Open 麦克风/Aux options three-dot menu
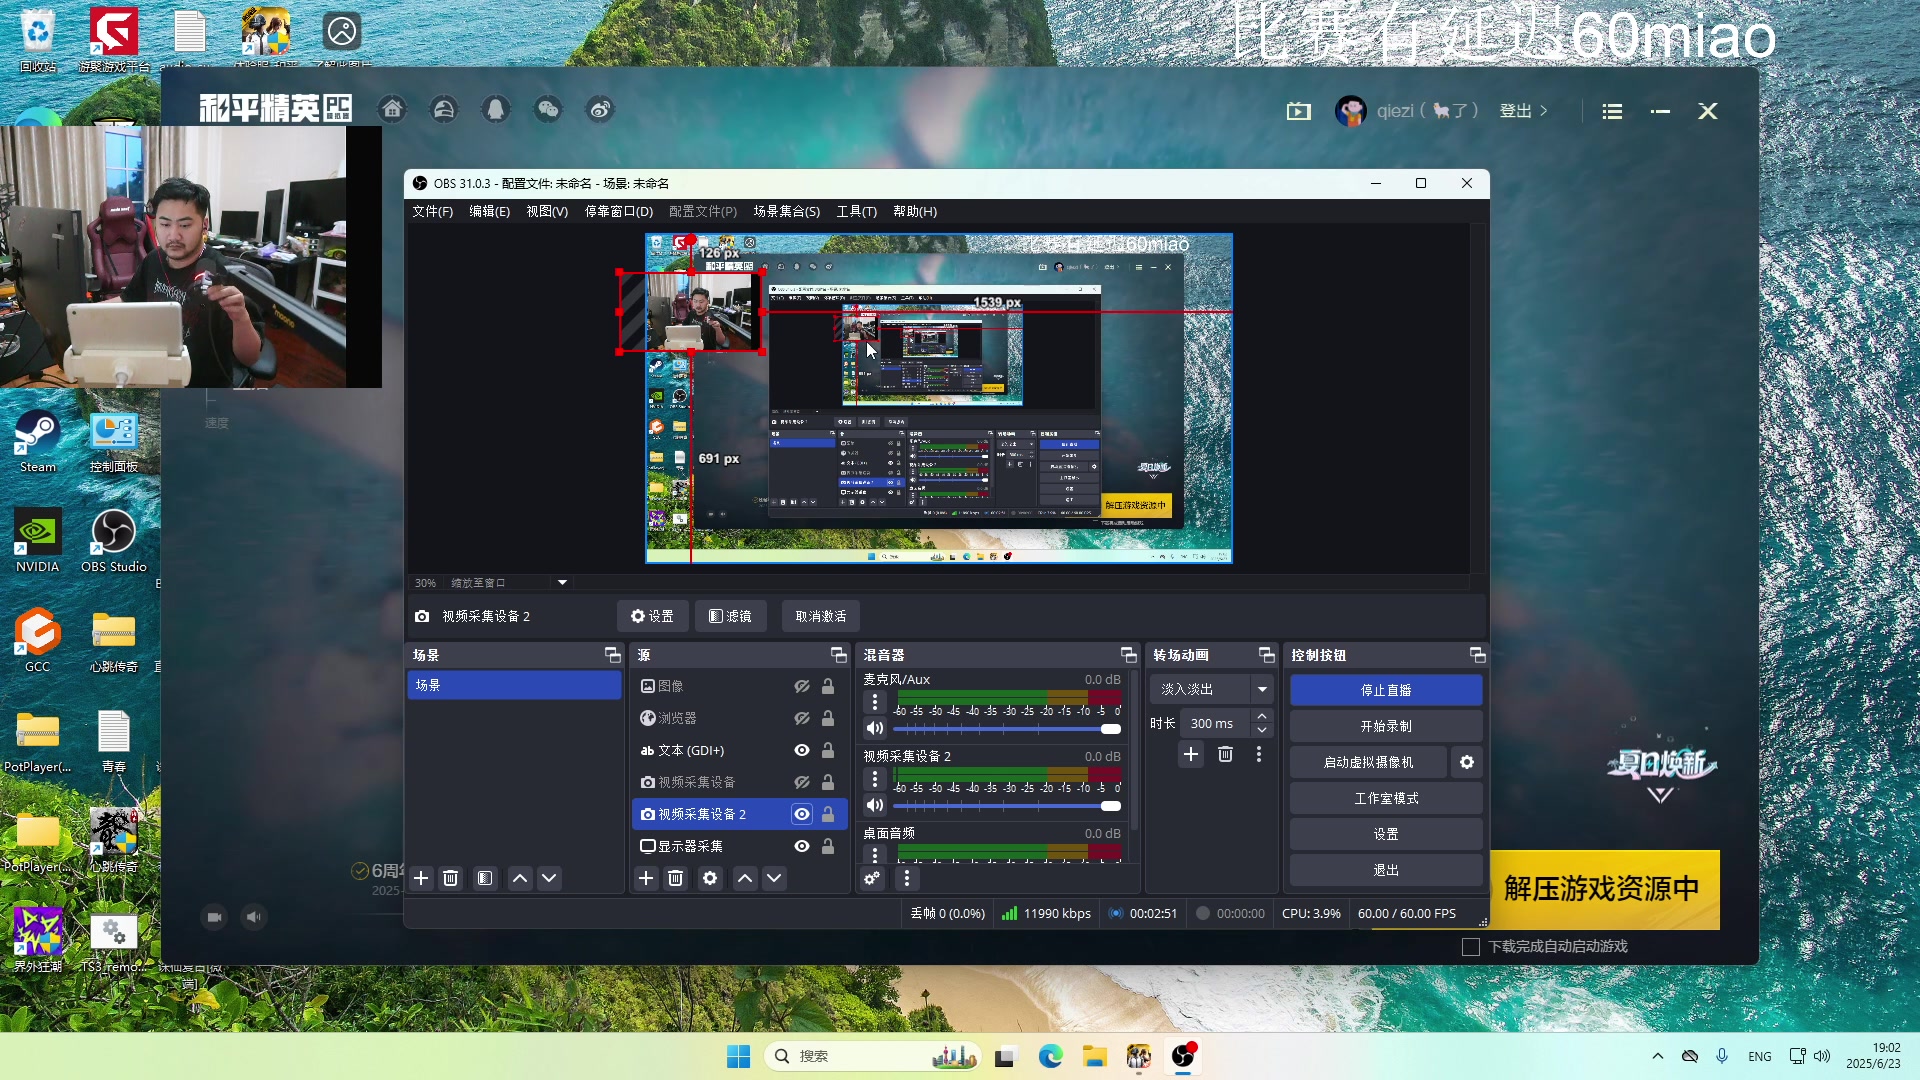 coord(875,702)
